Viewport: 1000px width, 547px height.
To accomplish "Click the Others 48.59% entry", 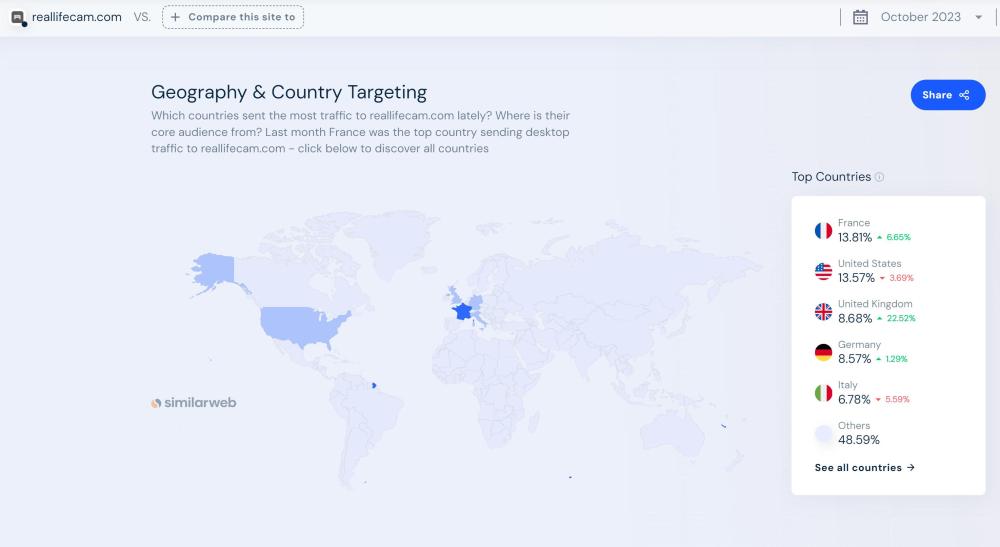I will coord(858,439).
